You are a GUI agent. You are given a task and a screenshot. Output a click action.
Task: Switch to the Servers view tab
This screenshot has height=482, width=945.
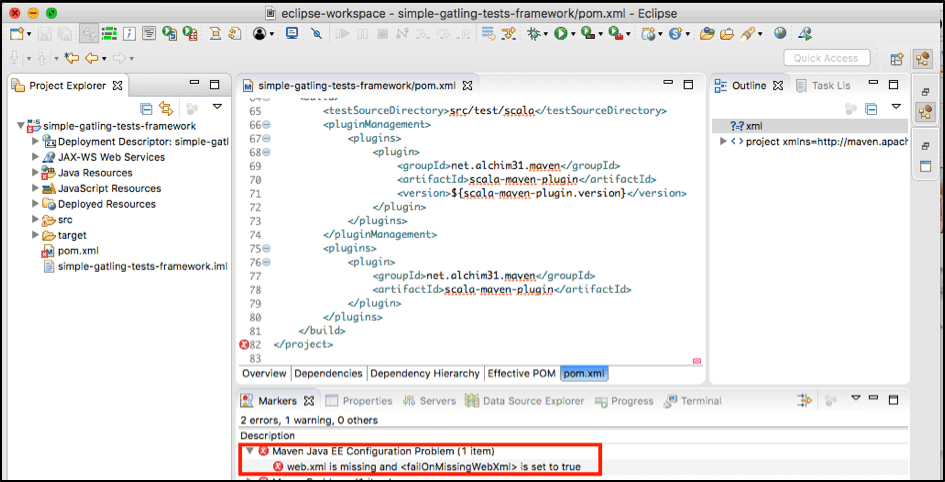(429, 401)
